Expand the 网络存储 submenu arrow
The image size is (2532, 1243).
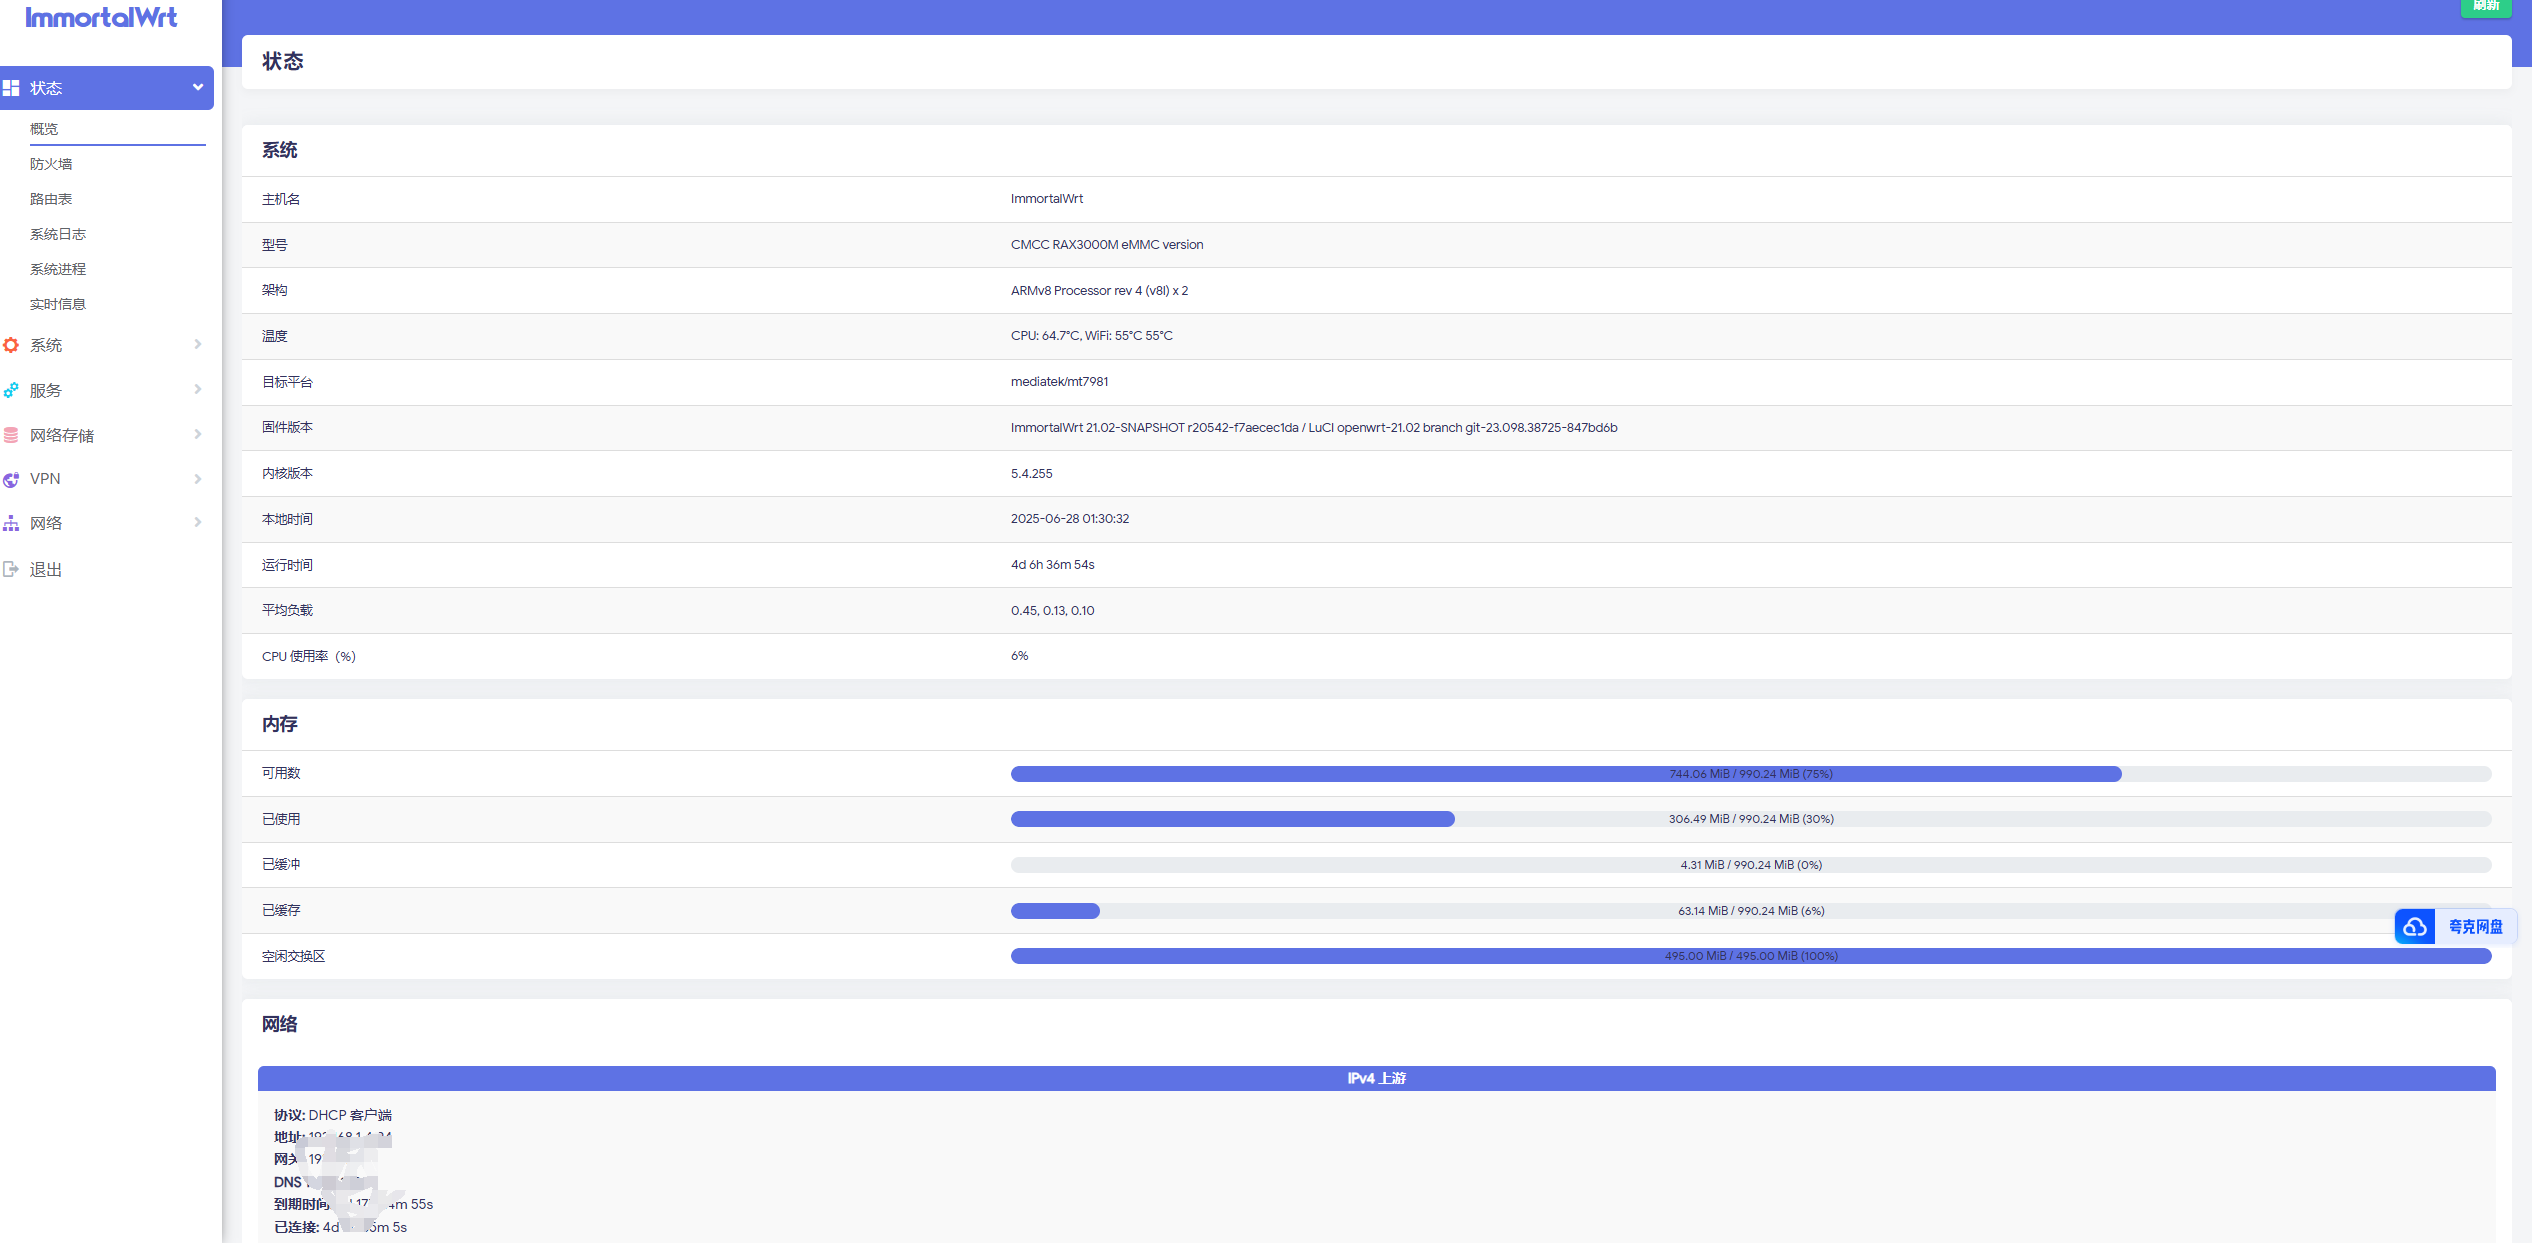click(x=198, y=434)
